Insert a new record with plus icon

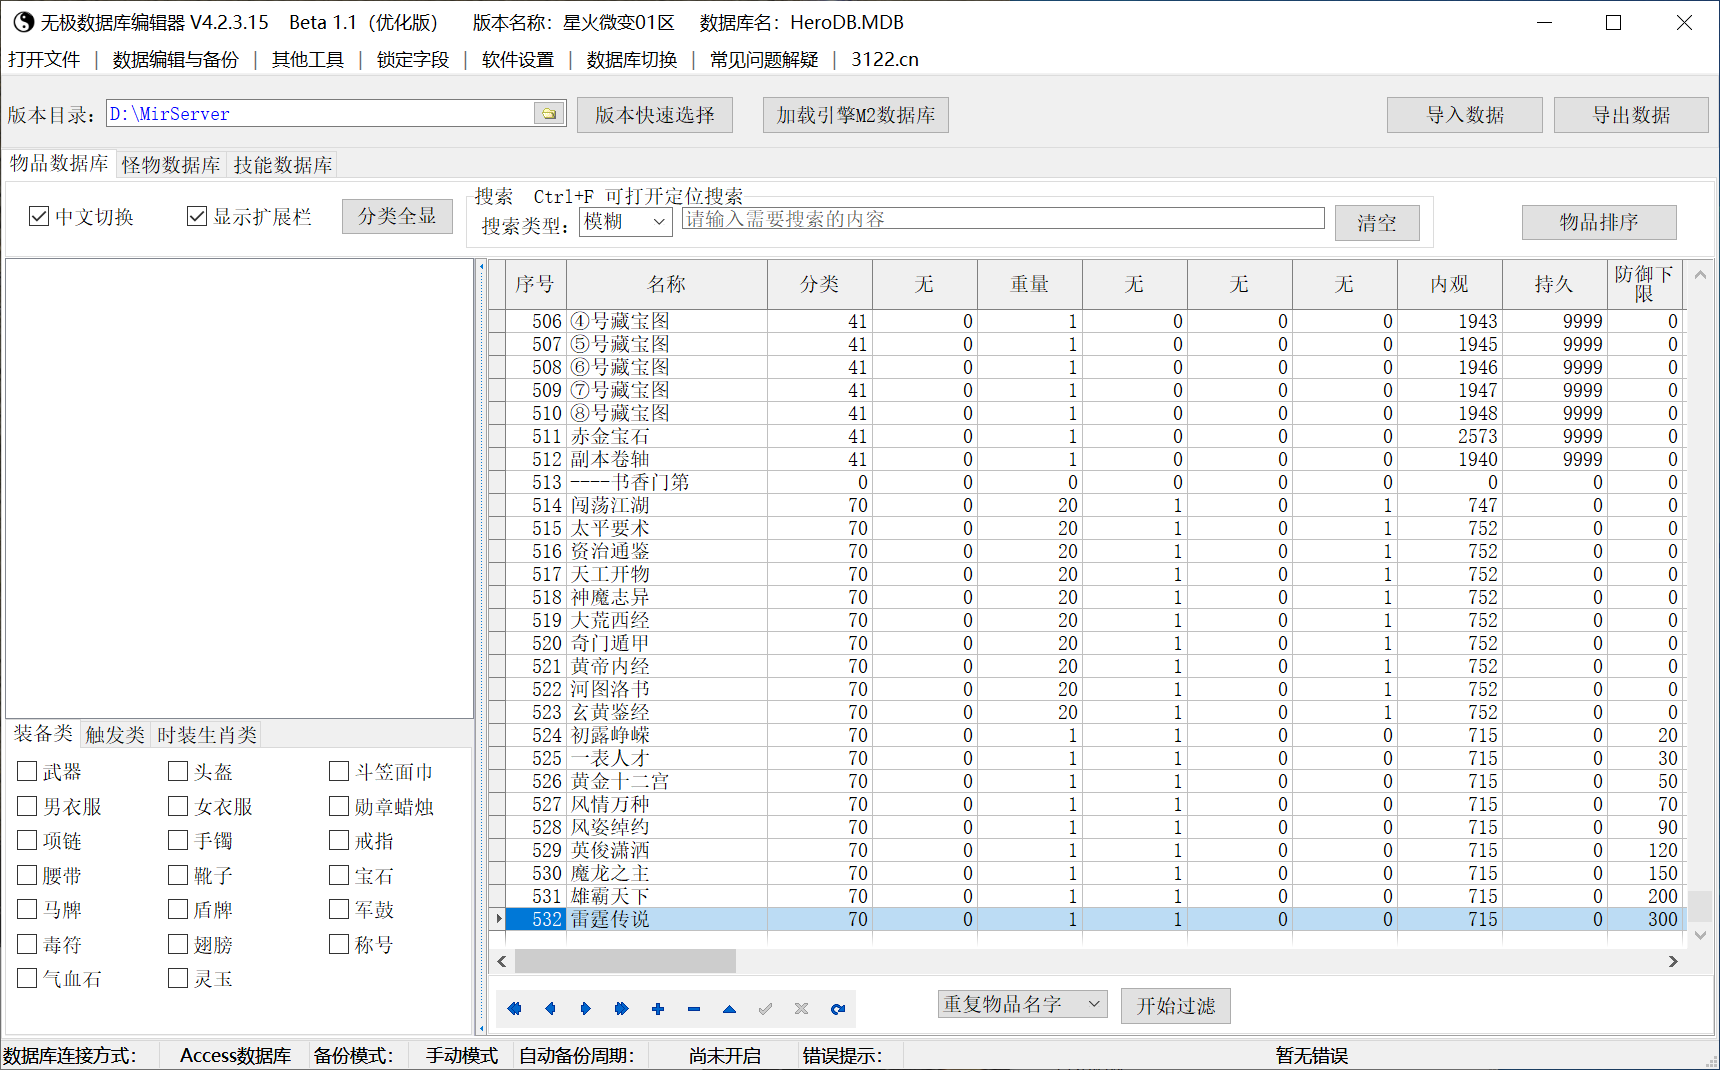click(658, 1008)
